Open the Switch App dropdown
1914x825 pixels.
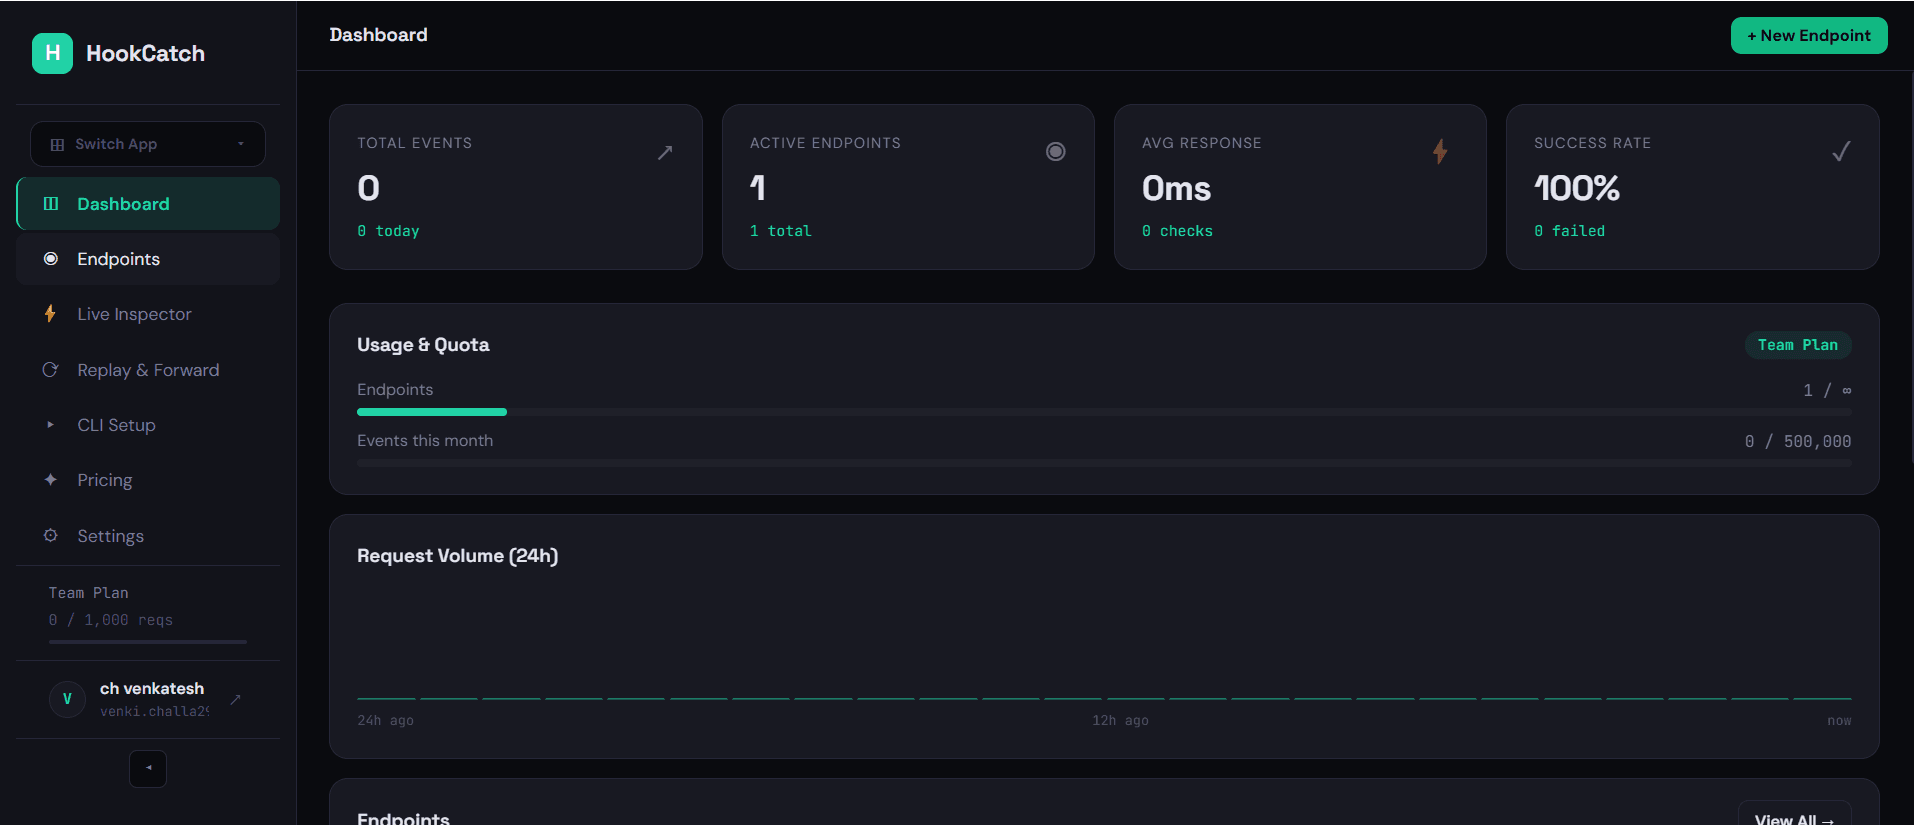(146, 144)
